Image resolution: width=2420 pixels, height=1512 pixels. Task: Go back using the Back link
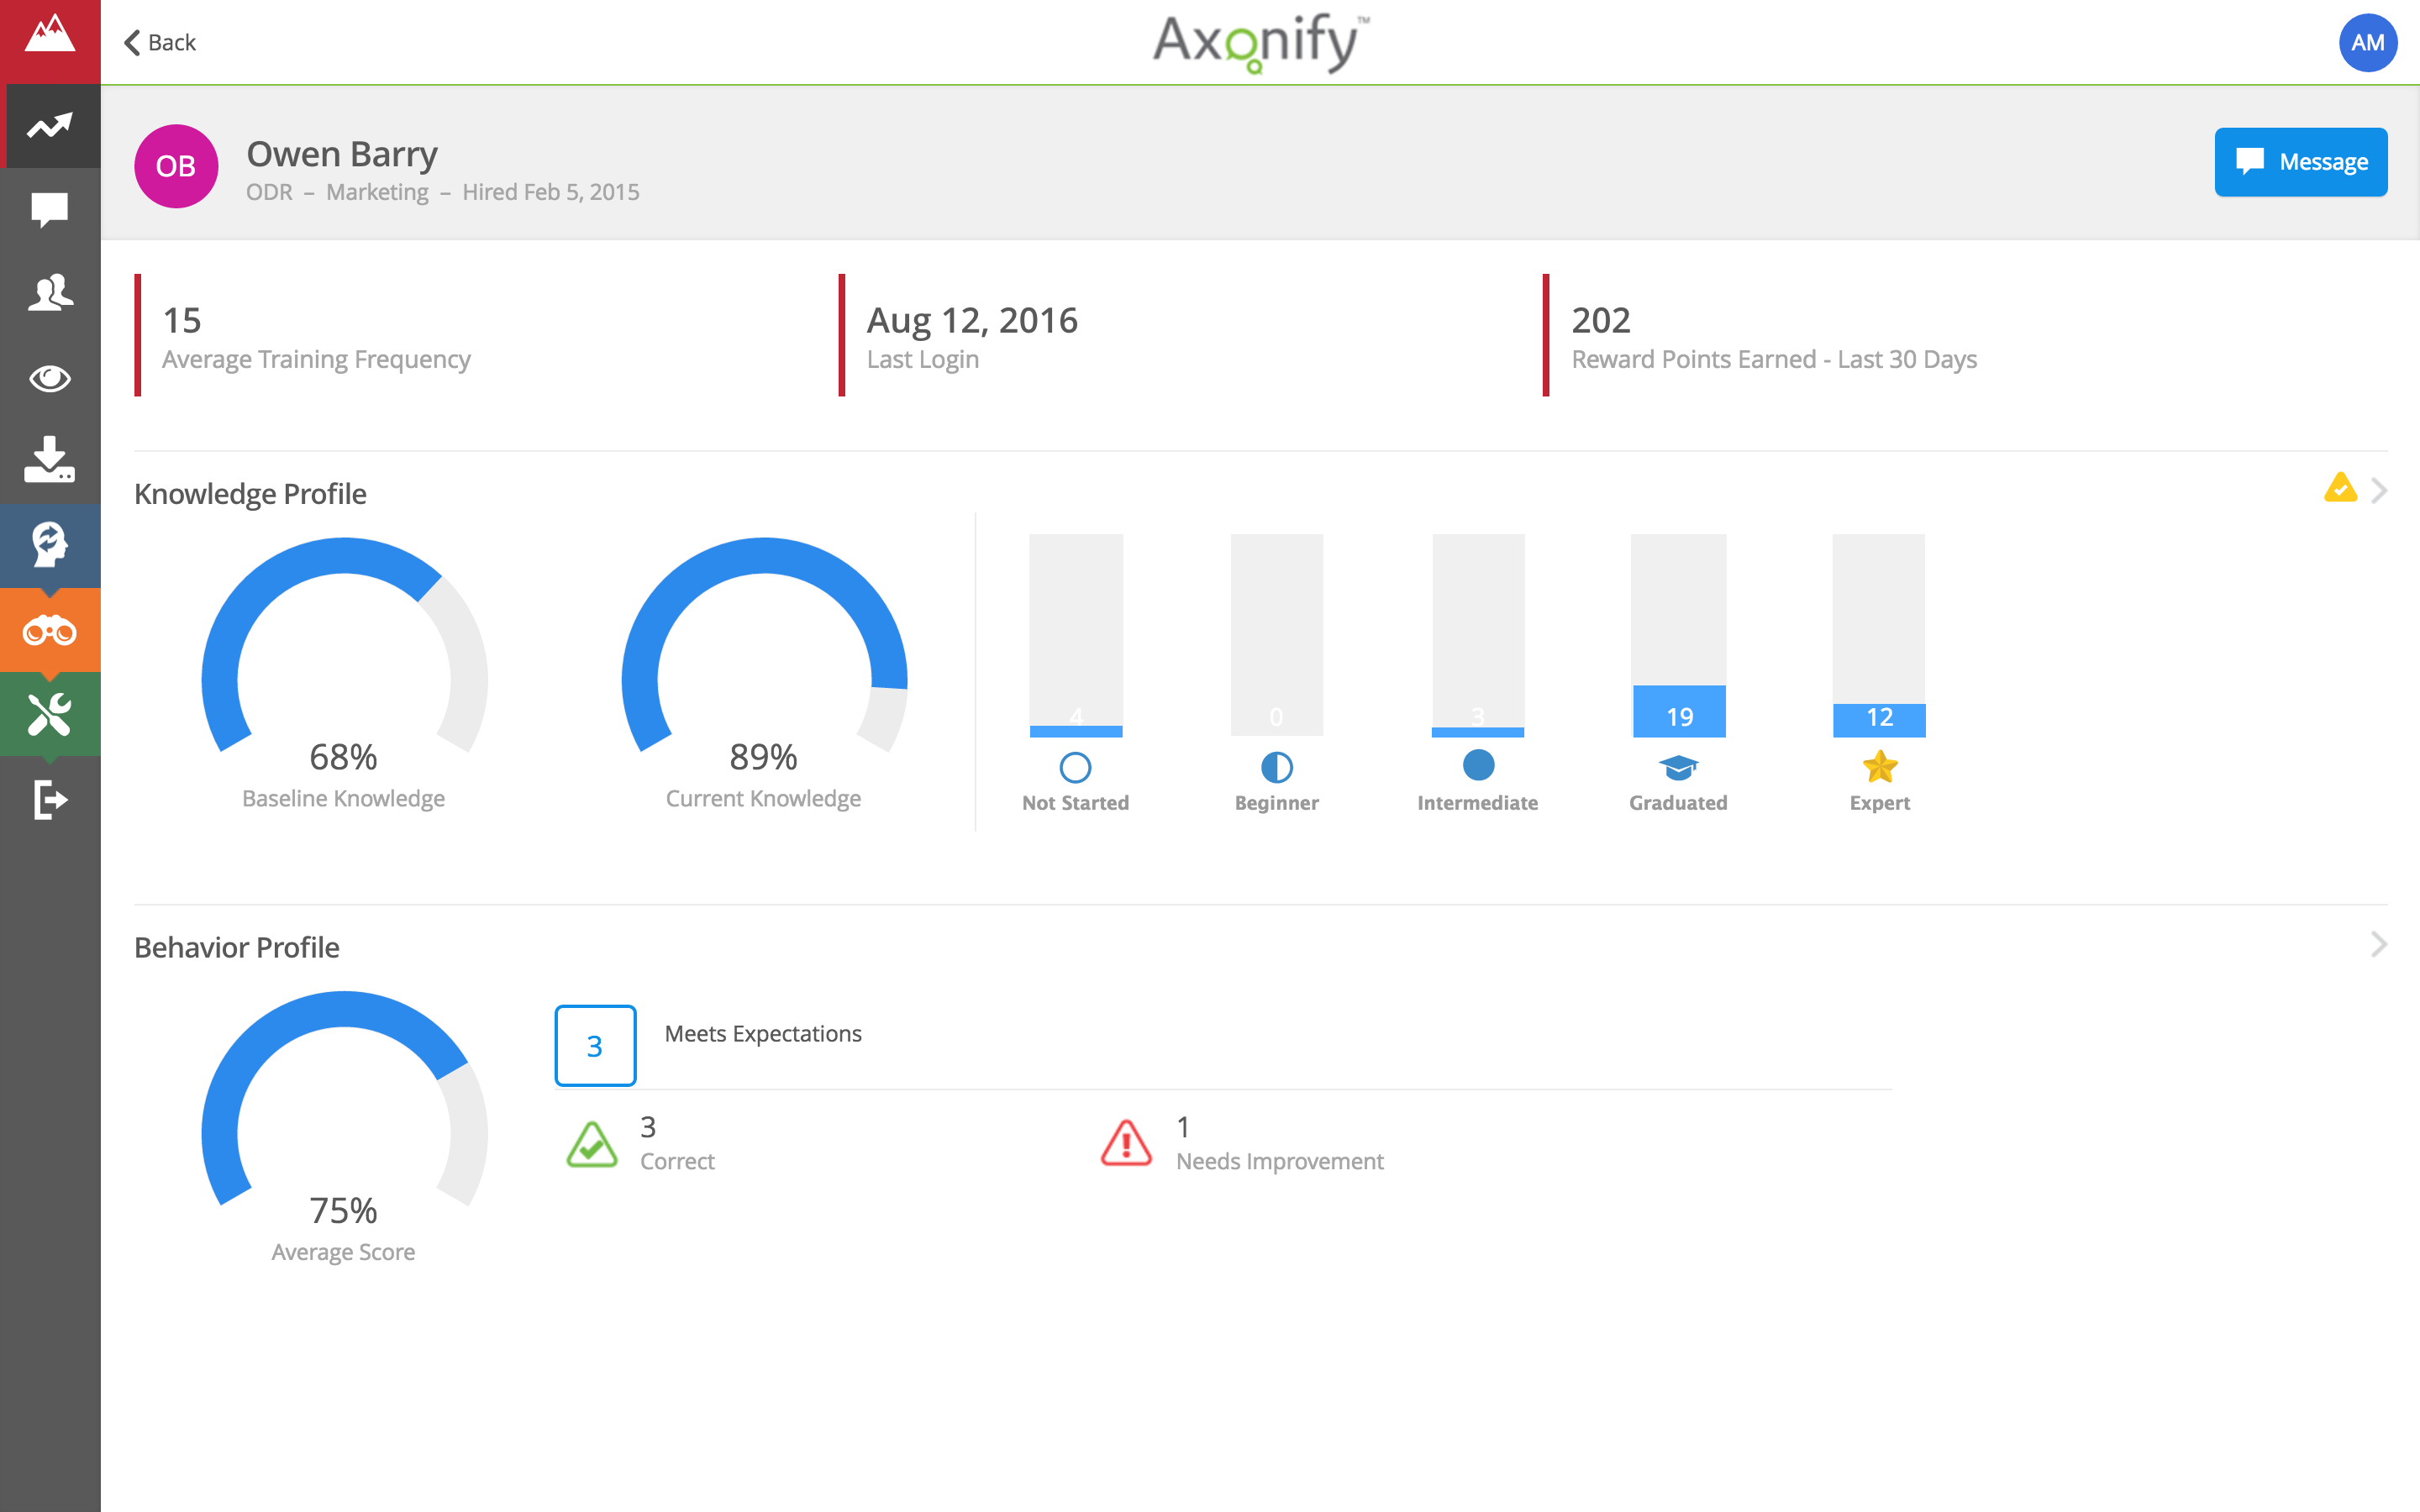click(x=160, y=42)
